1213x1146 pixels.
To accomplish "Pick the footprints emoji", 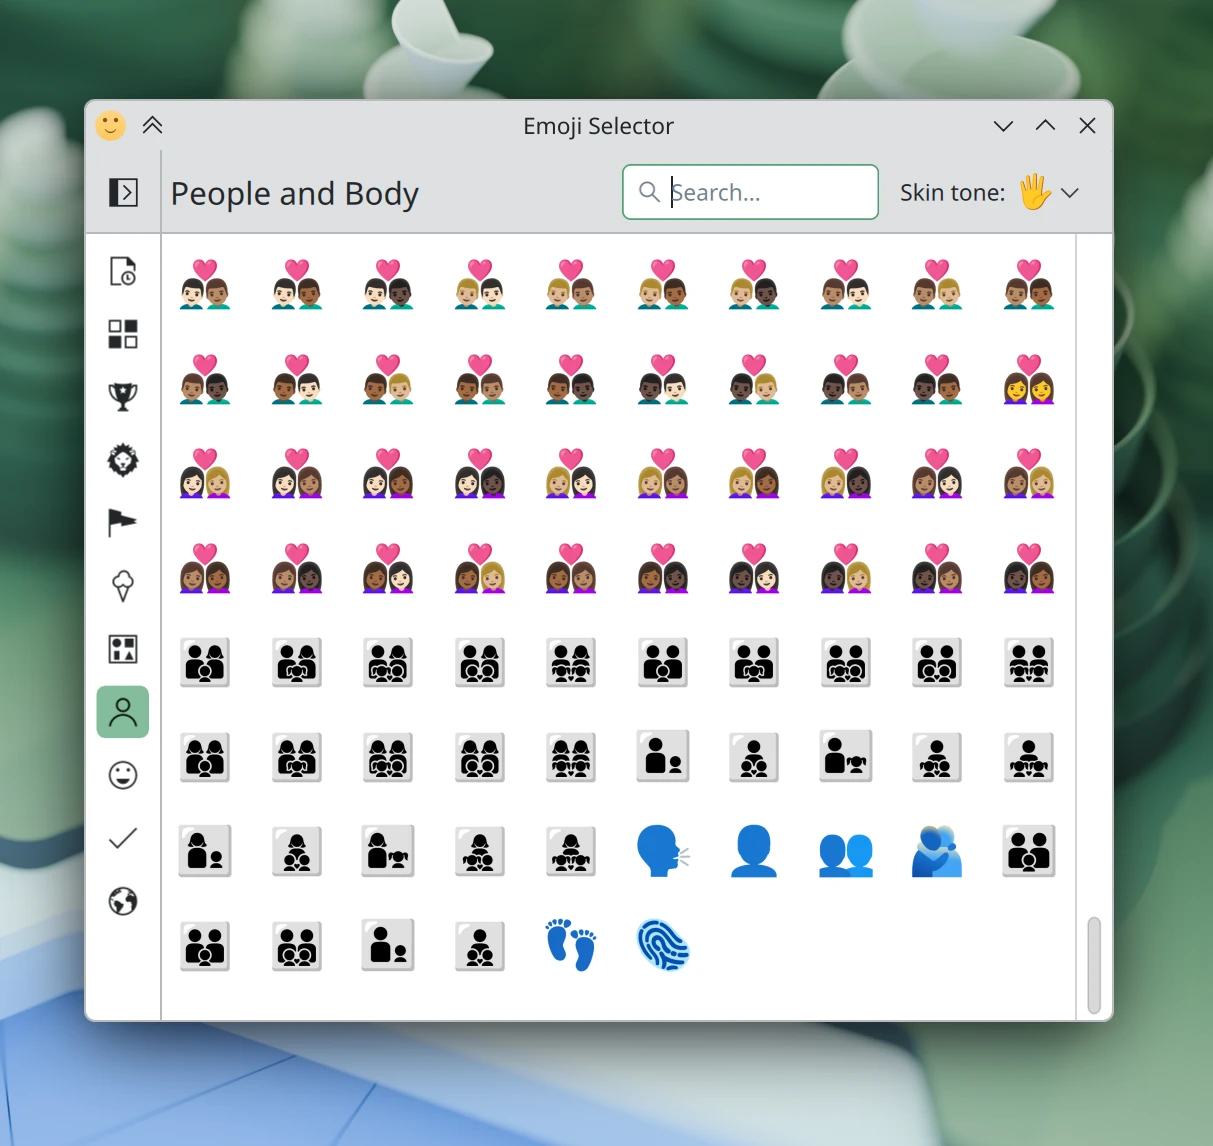I will click(x=571, y=945).
